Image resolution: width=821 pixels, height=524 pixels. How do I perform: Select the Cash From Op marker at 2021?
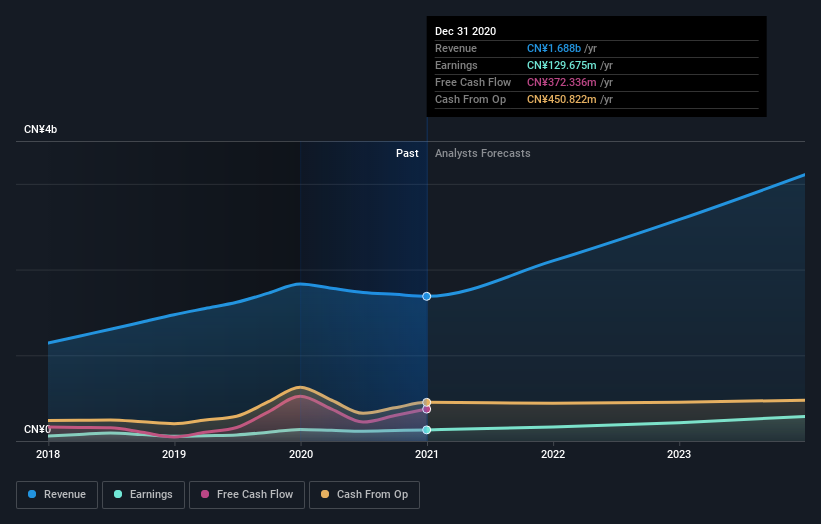(x=427, y=403)
